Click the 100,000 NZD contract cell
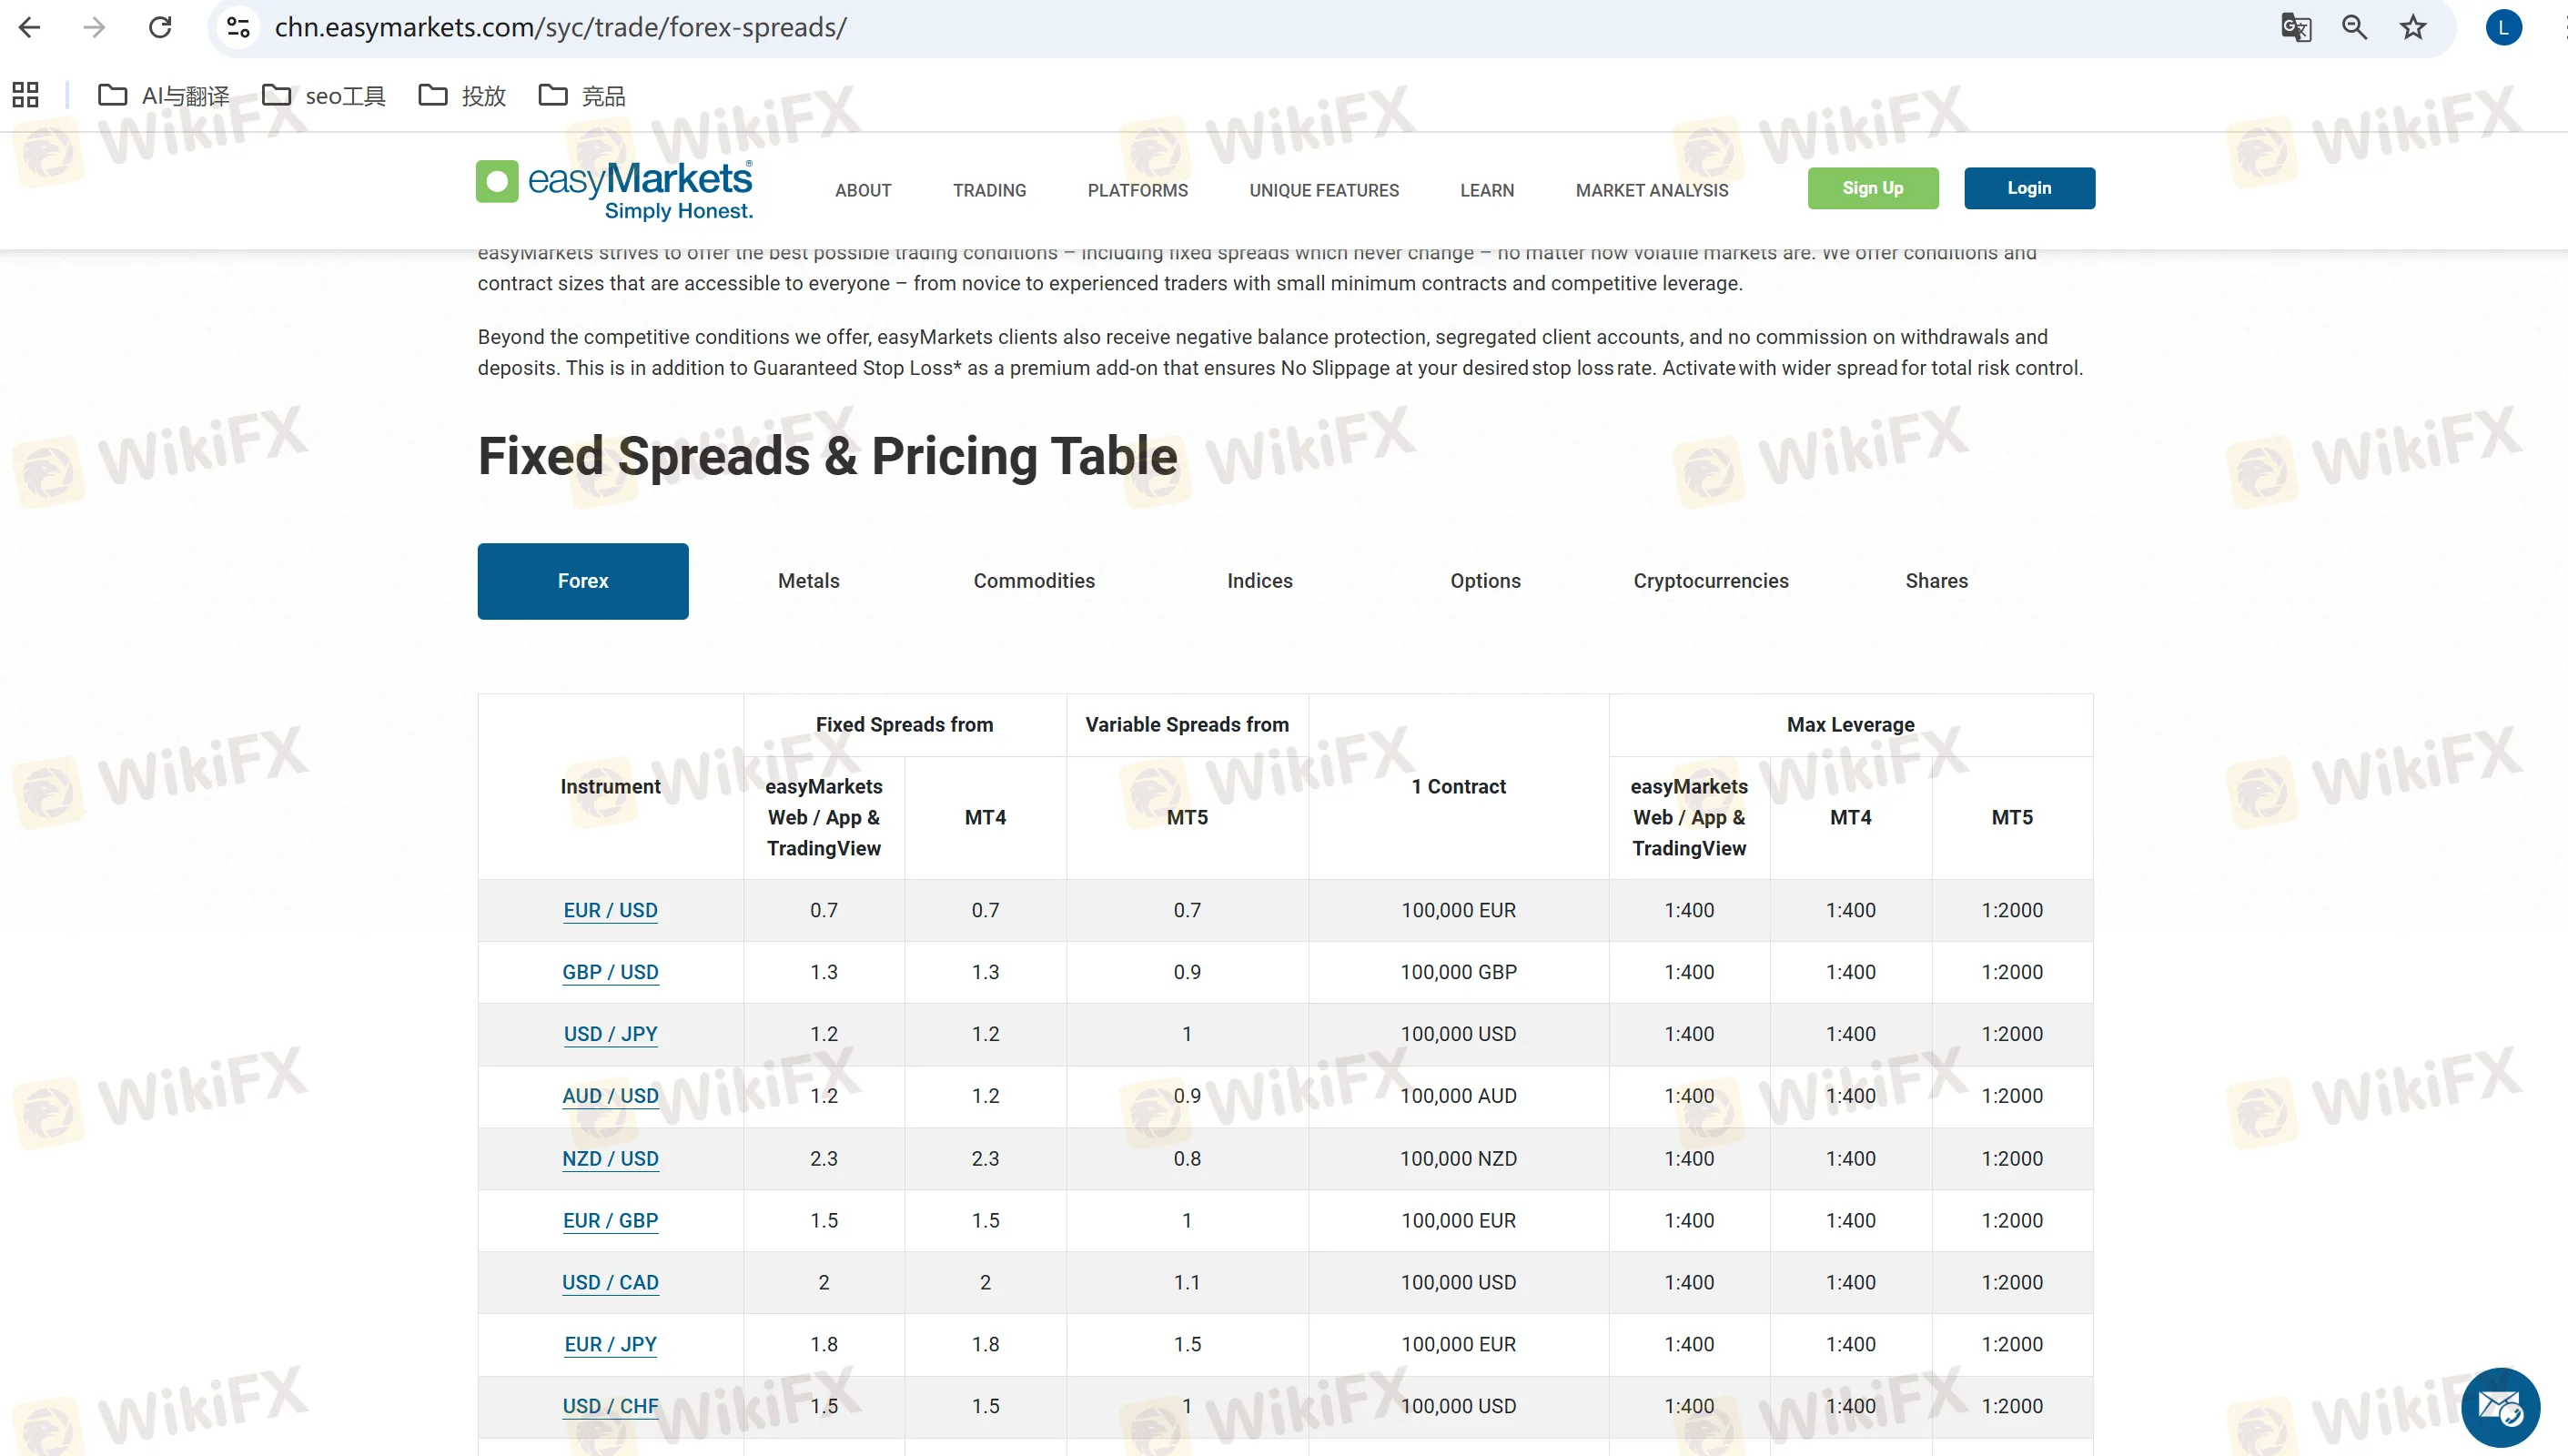The image size is (2568, 1456). pos(1458,1159)
